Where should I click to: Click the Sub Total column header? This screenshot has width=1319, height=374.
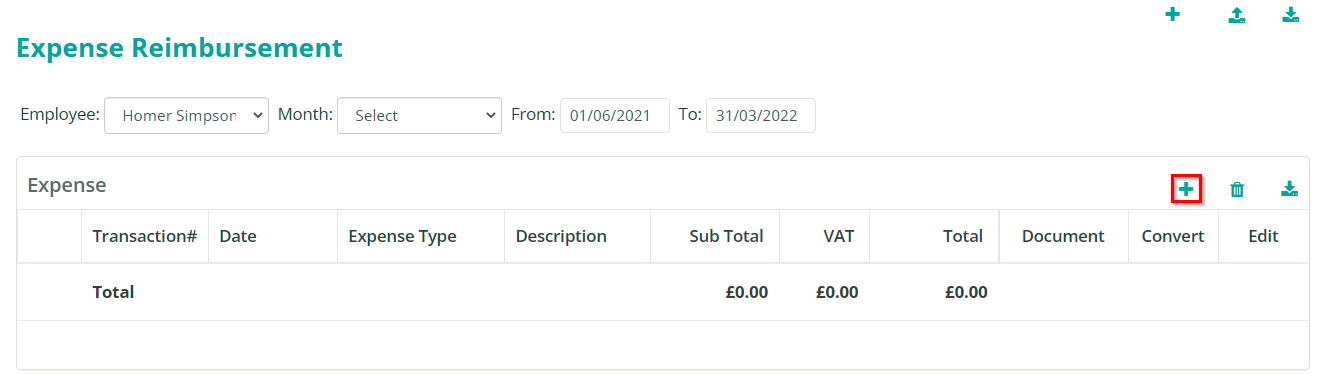726,236
